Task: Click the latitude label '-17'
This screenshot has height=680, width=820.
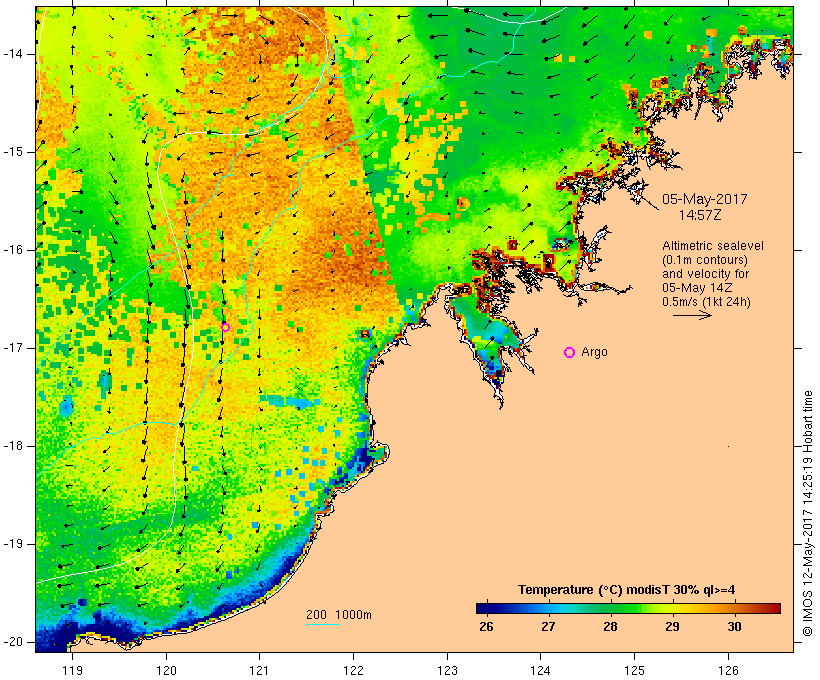Action: (13, 348)
